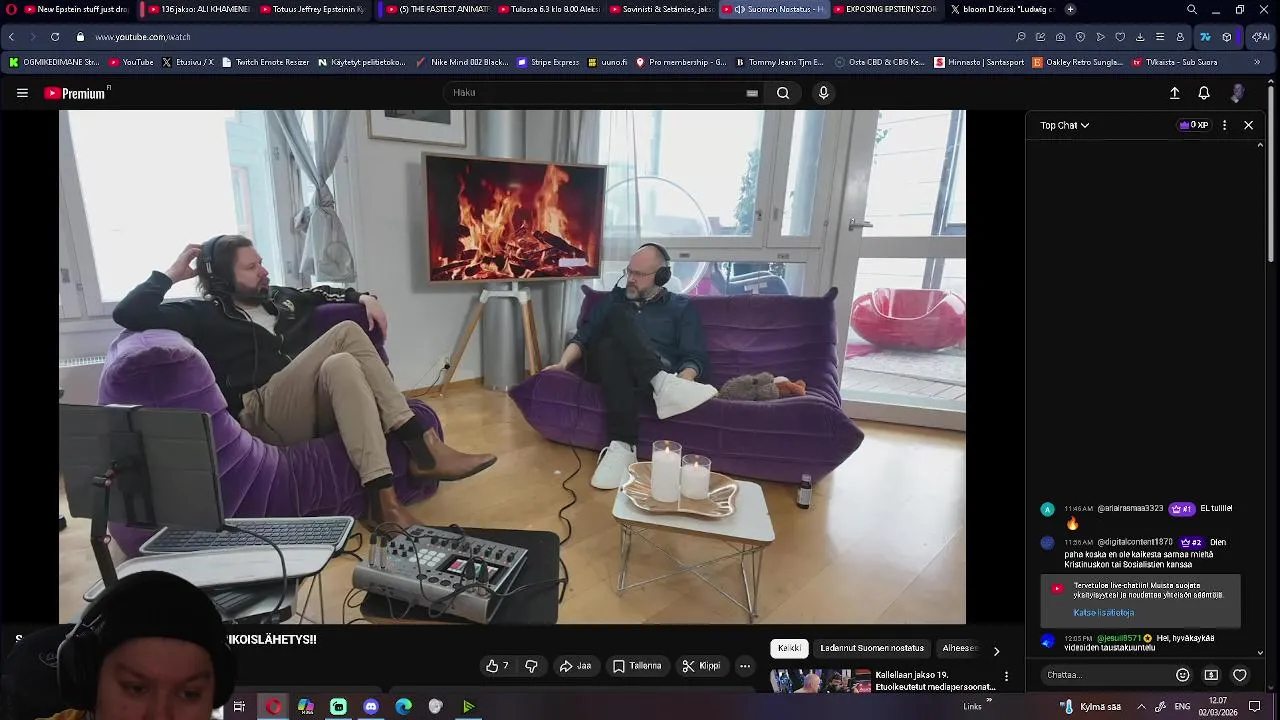Open the Twitch Emote Resizer bookmark
This screenshot has width=1280, height=720.
coord(265,62)
